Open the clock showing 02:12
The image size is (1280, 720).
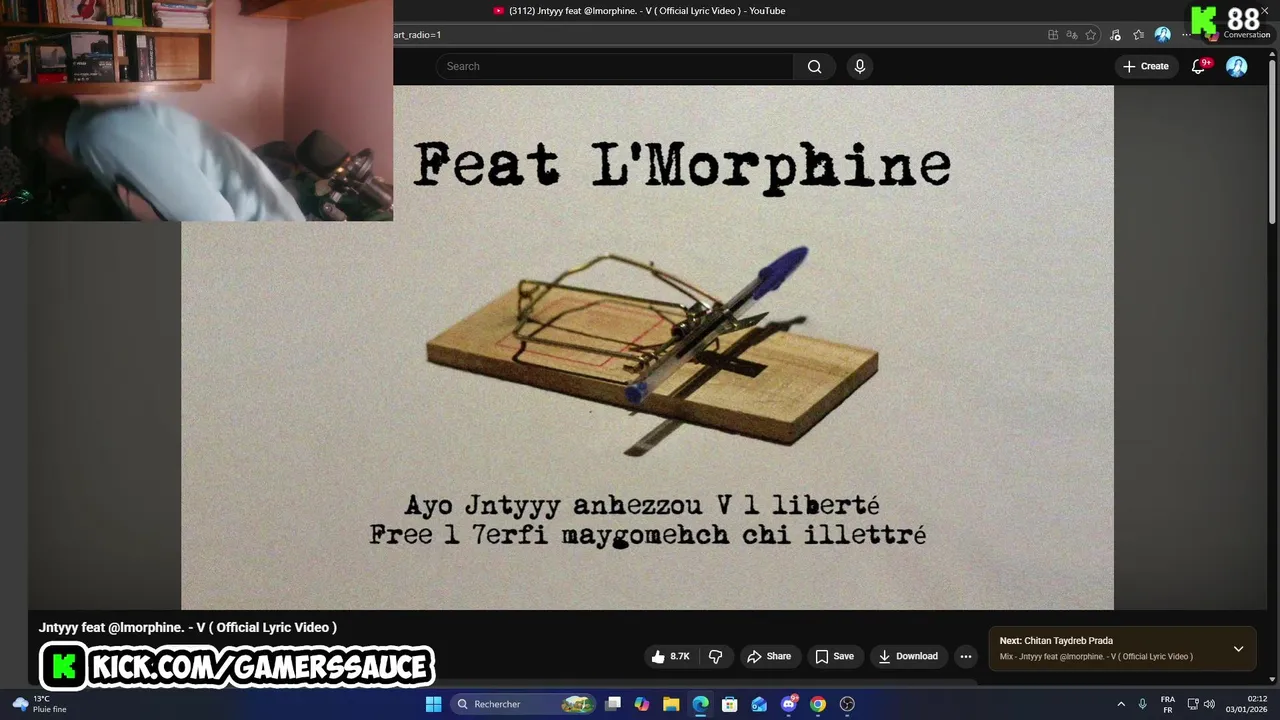pyautogui.click(x=1247, y=704)
